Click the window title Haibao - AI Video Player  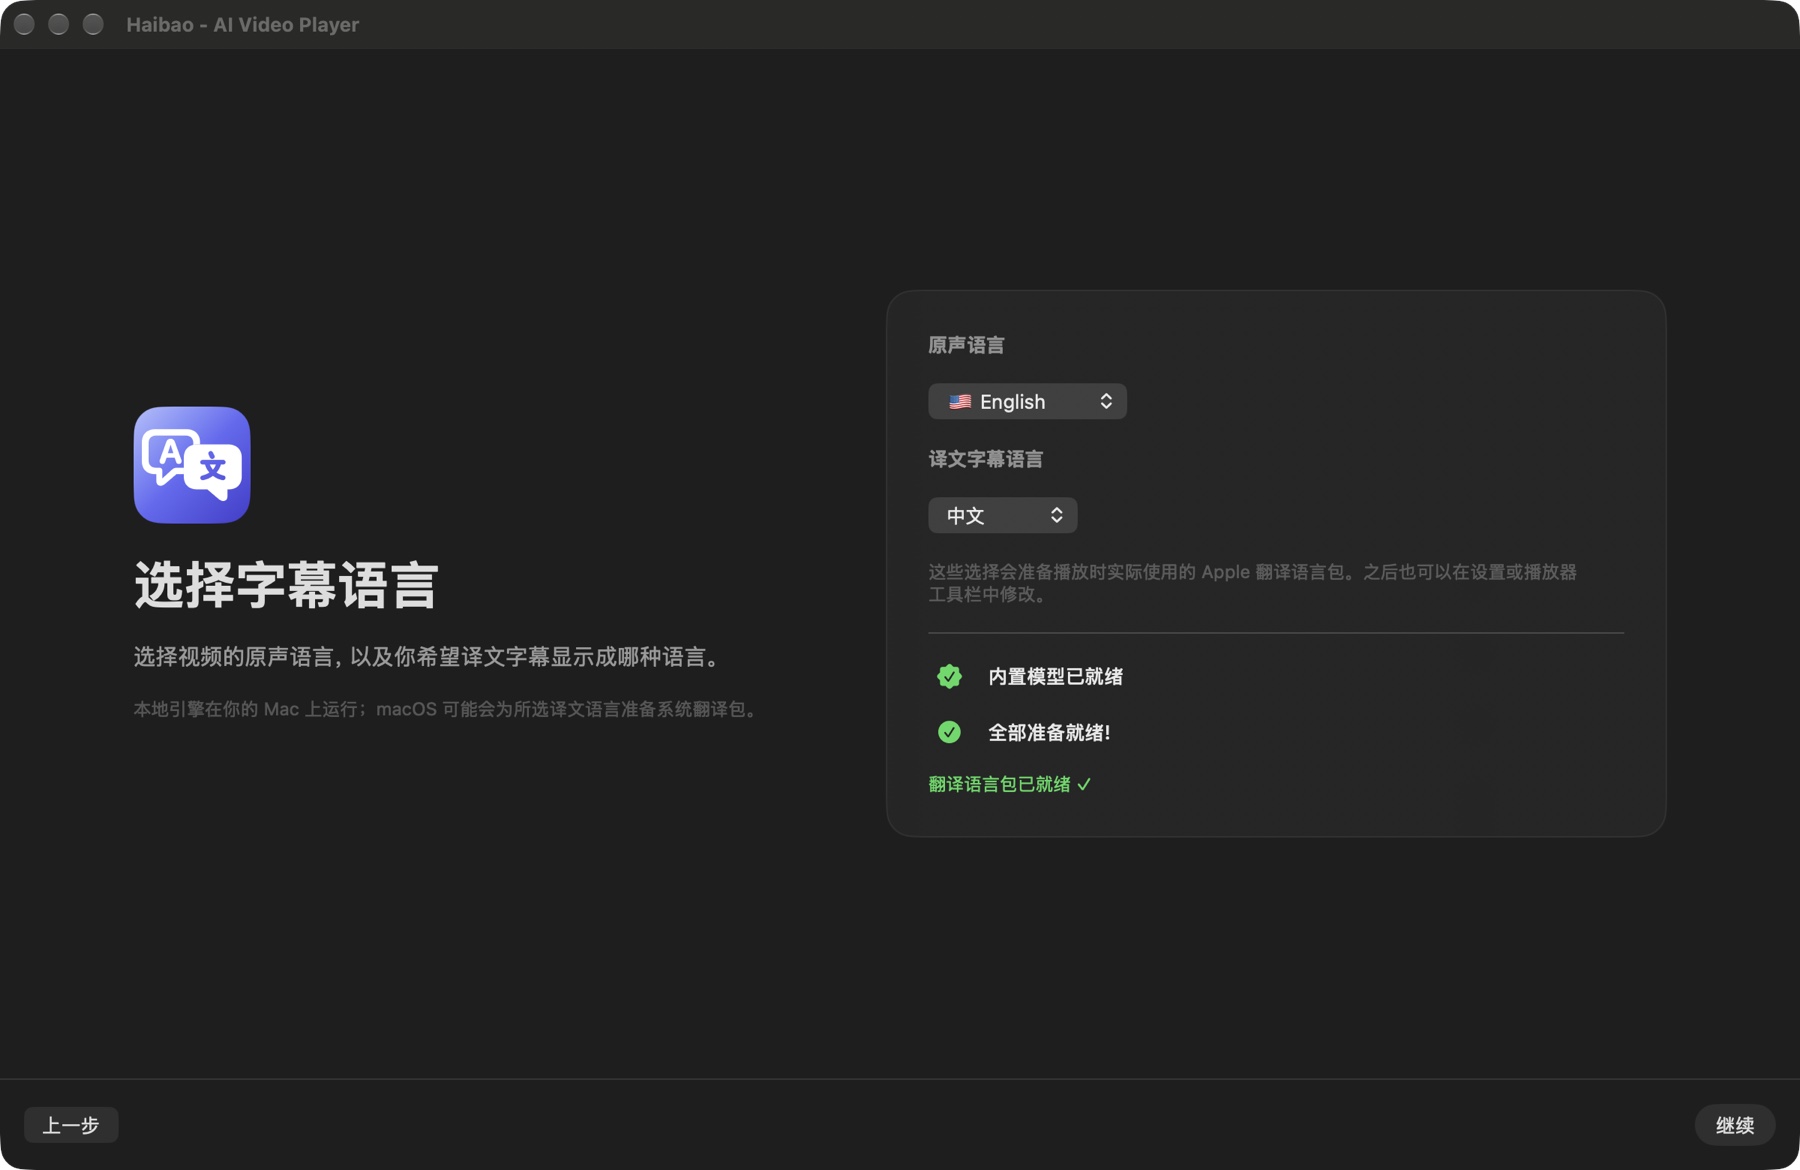click(242, 25)
